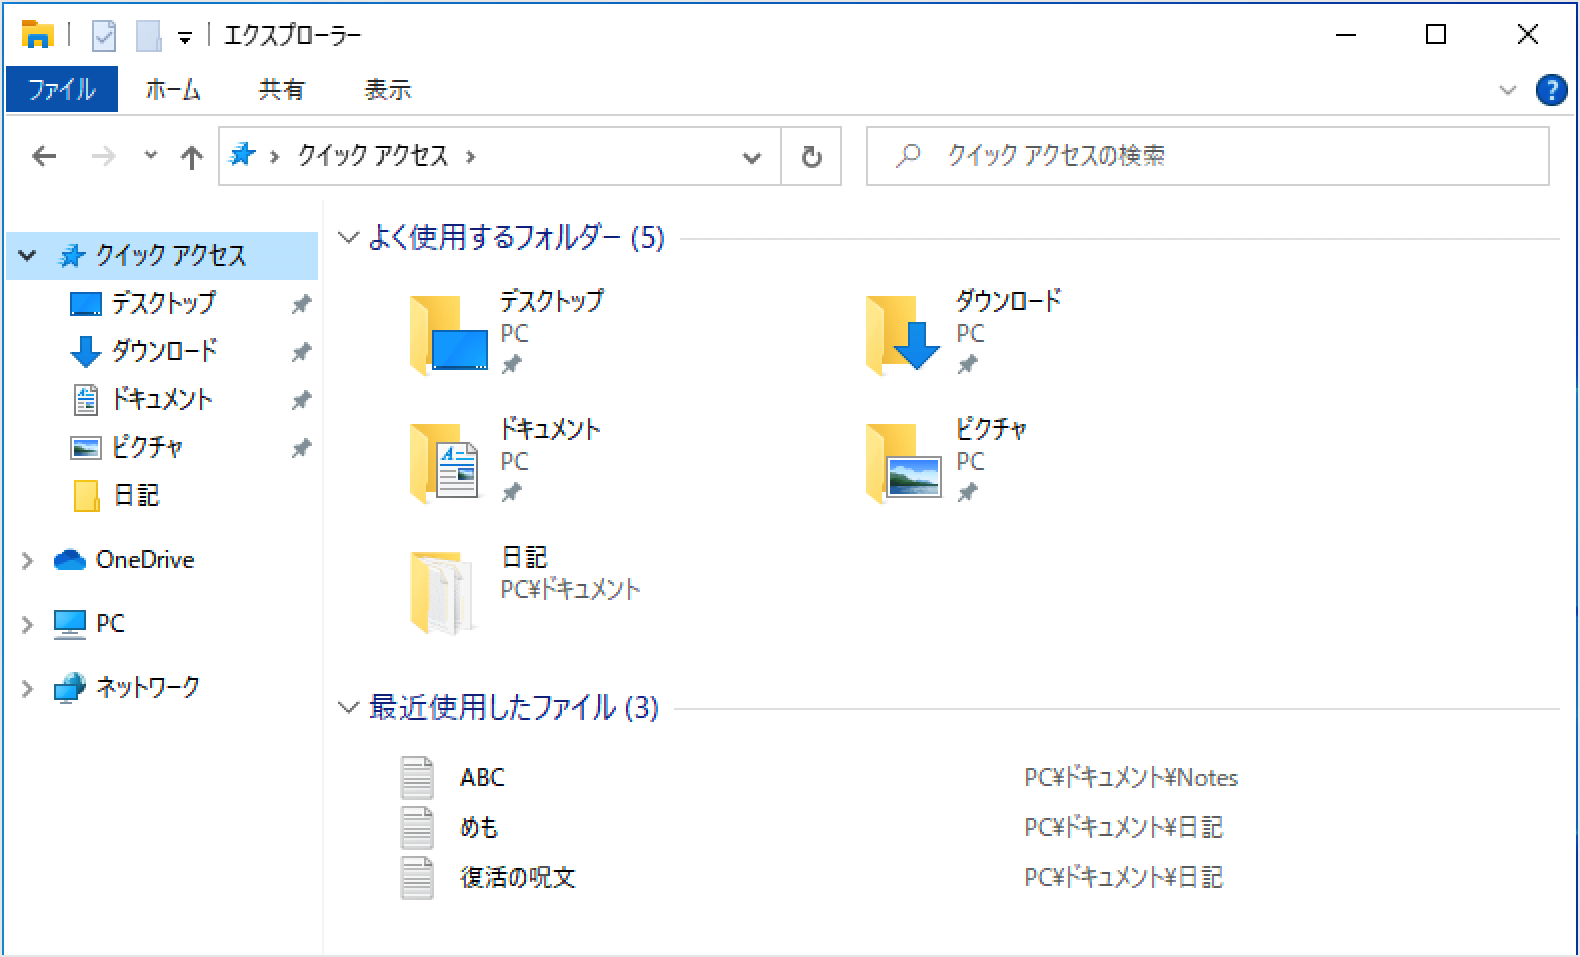Select the ABC recent file

pyautogui.click(x=482, y=777)
